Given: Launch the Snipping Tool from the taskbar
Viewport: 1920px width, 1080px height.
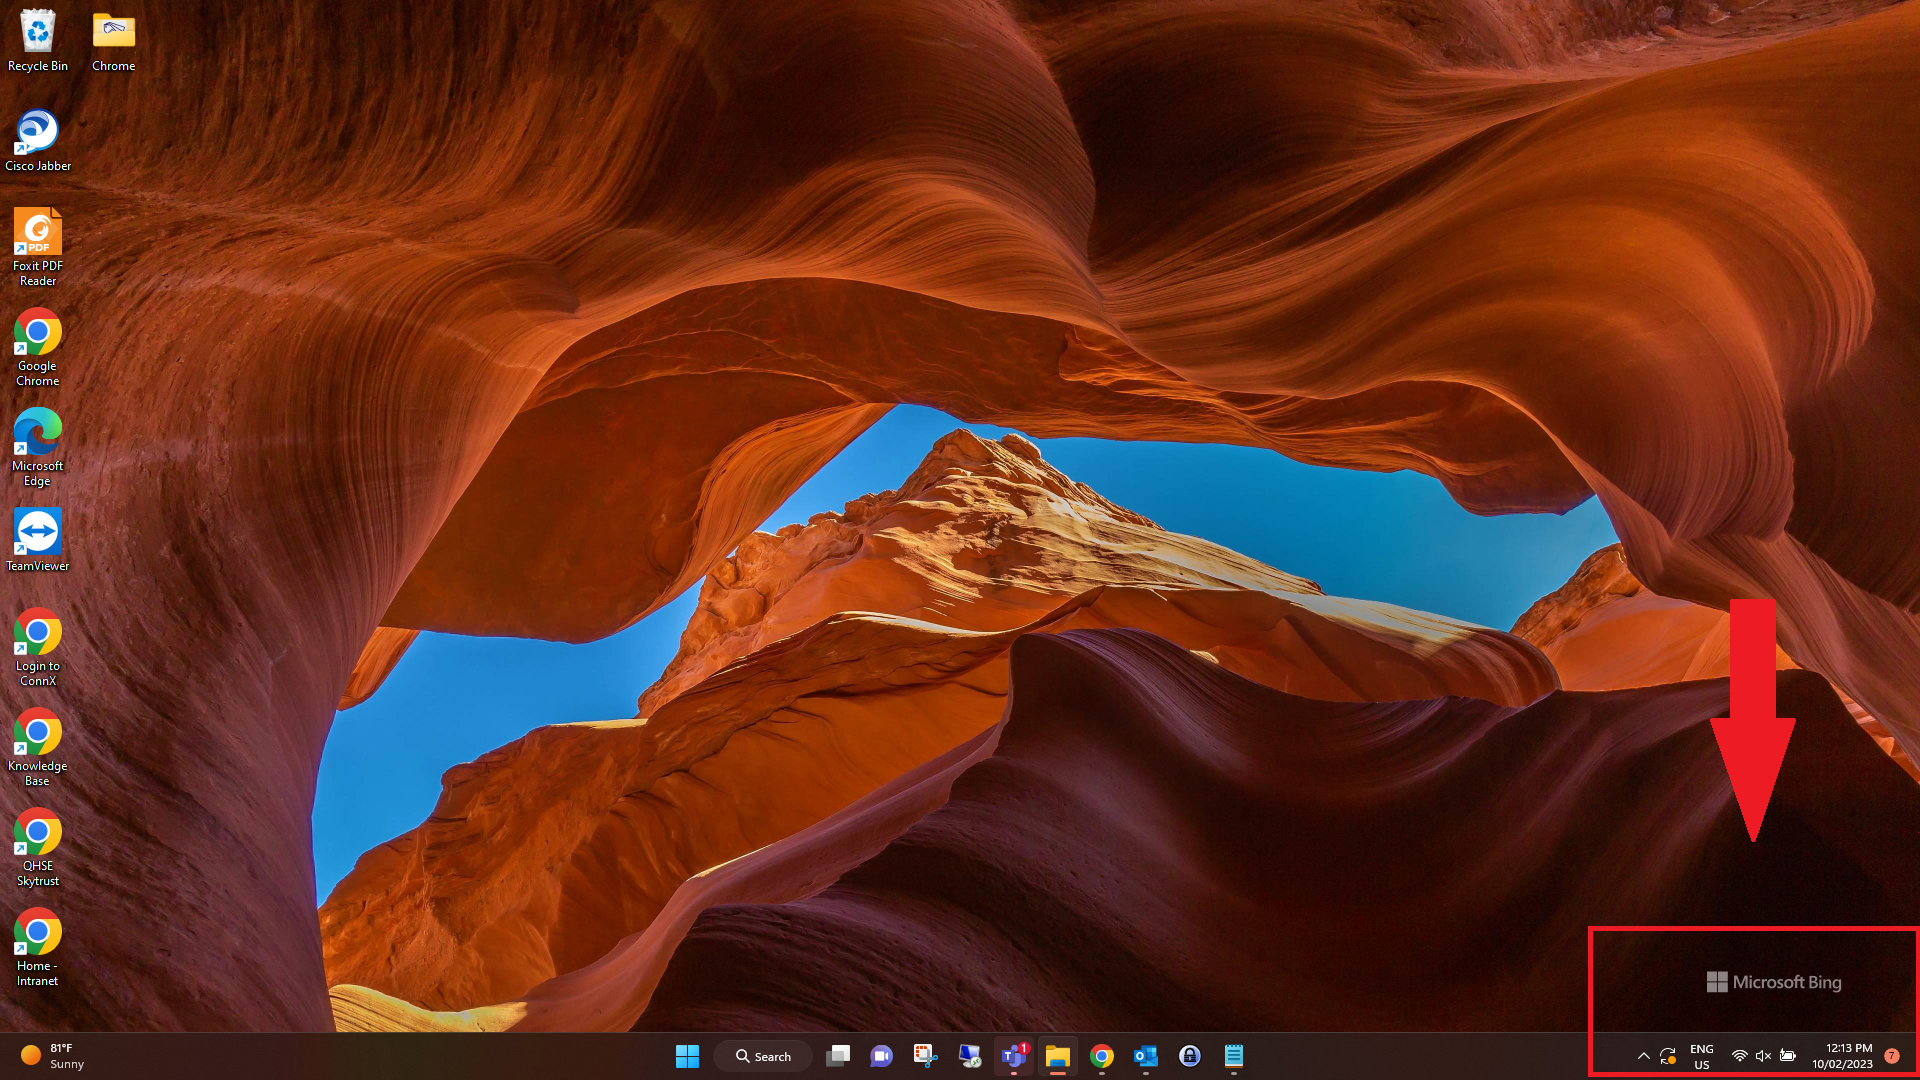Looking at the screenshot, I should (925, 1056).
